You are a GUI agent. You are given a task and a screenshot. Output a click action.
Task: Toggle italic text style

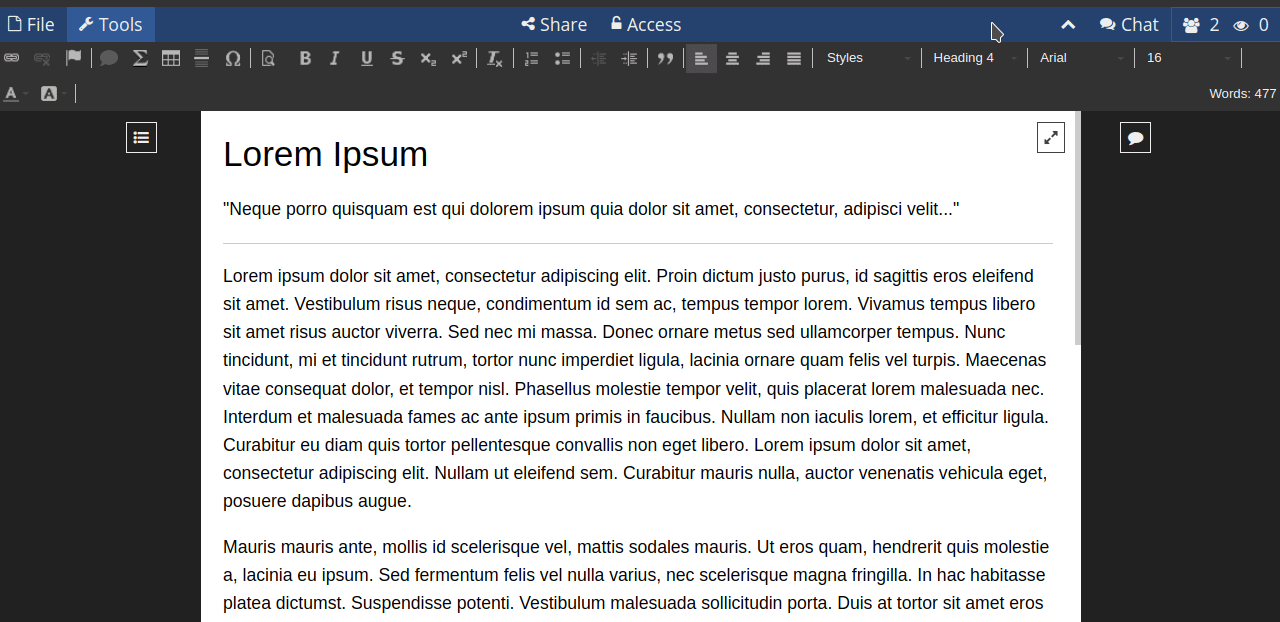pos(335,58)
